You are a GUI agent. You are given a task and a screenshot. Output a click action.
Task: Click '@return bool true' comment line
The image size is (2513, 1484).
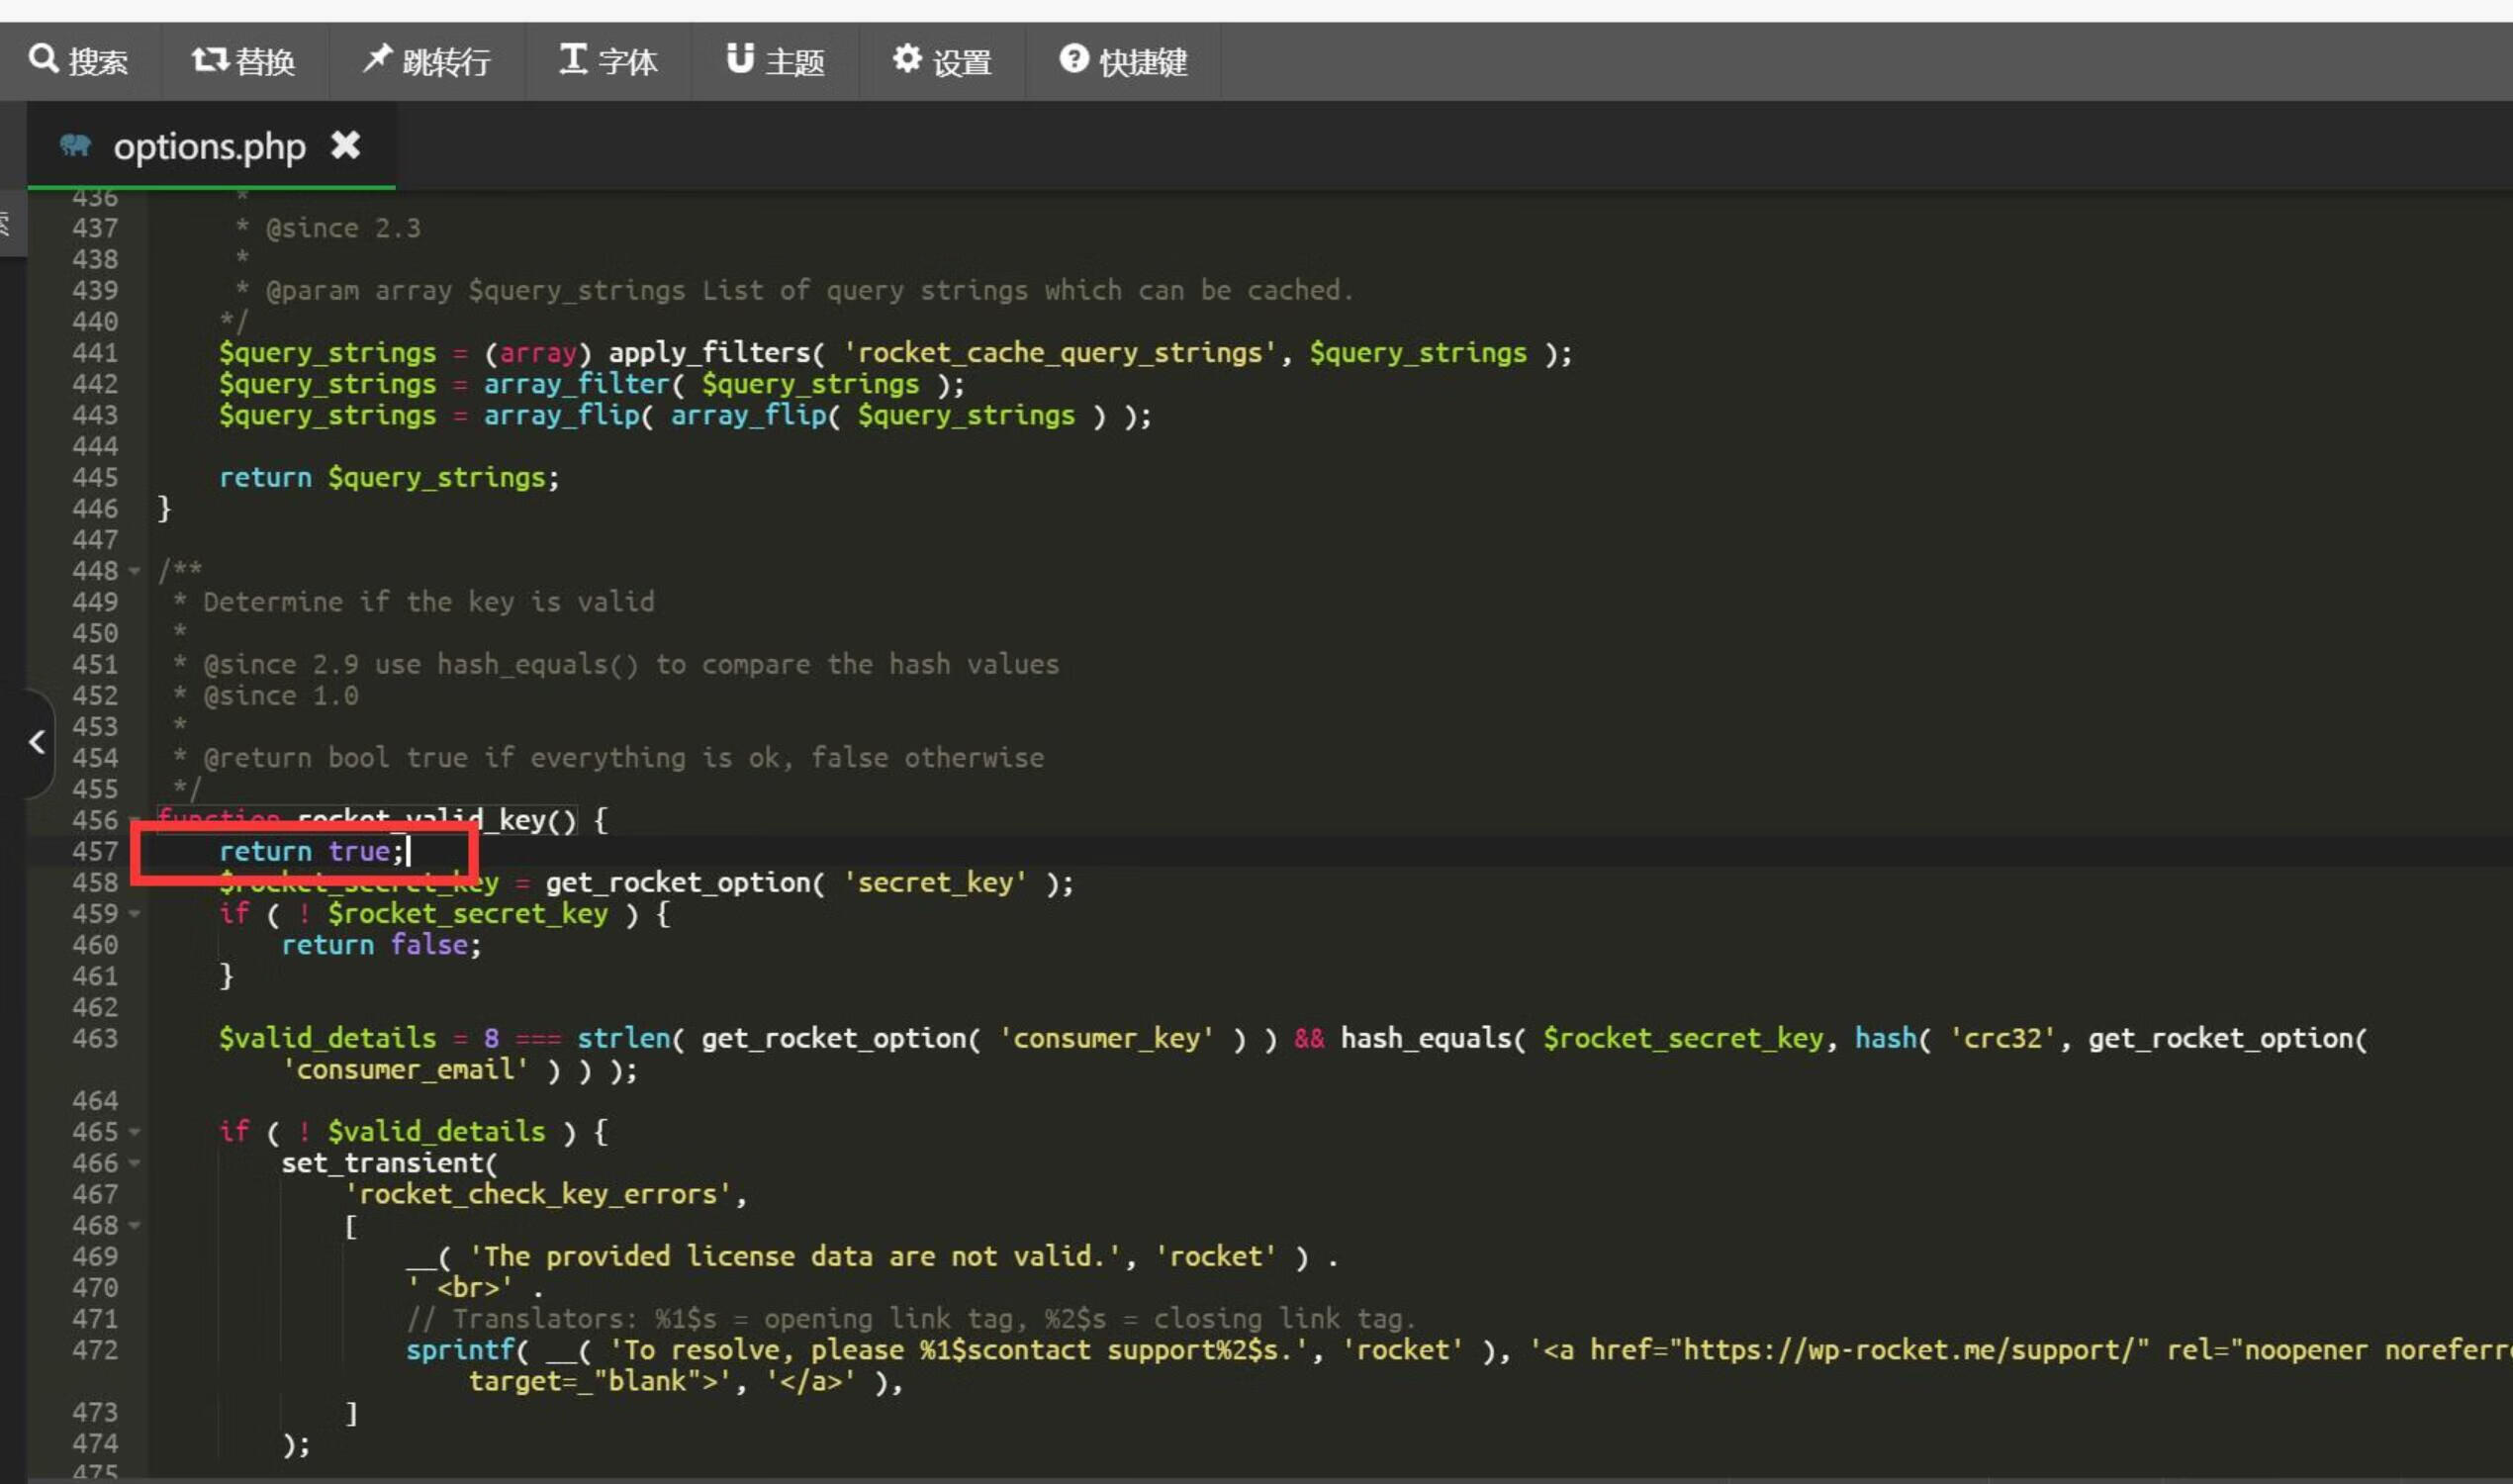(x=623, y=758)
